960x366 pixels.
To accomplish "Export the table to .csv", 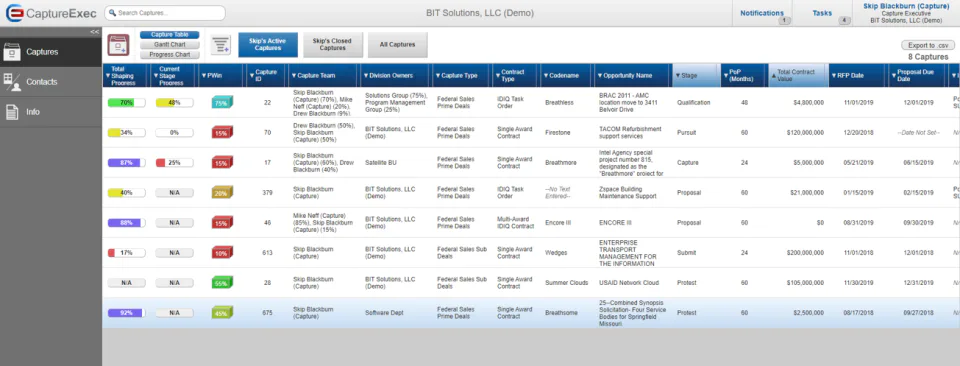I will (x=928, y=45).
